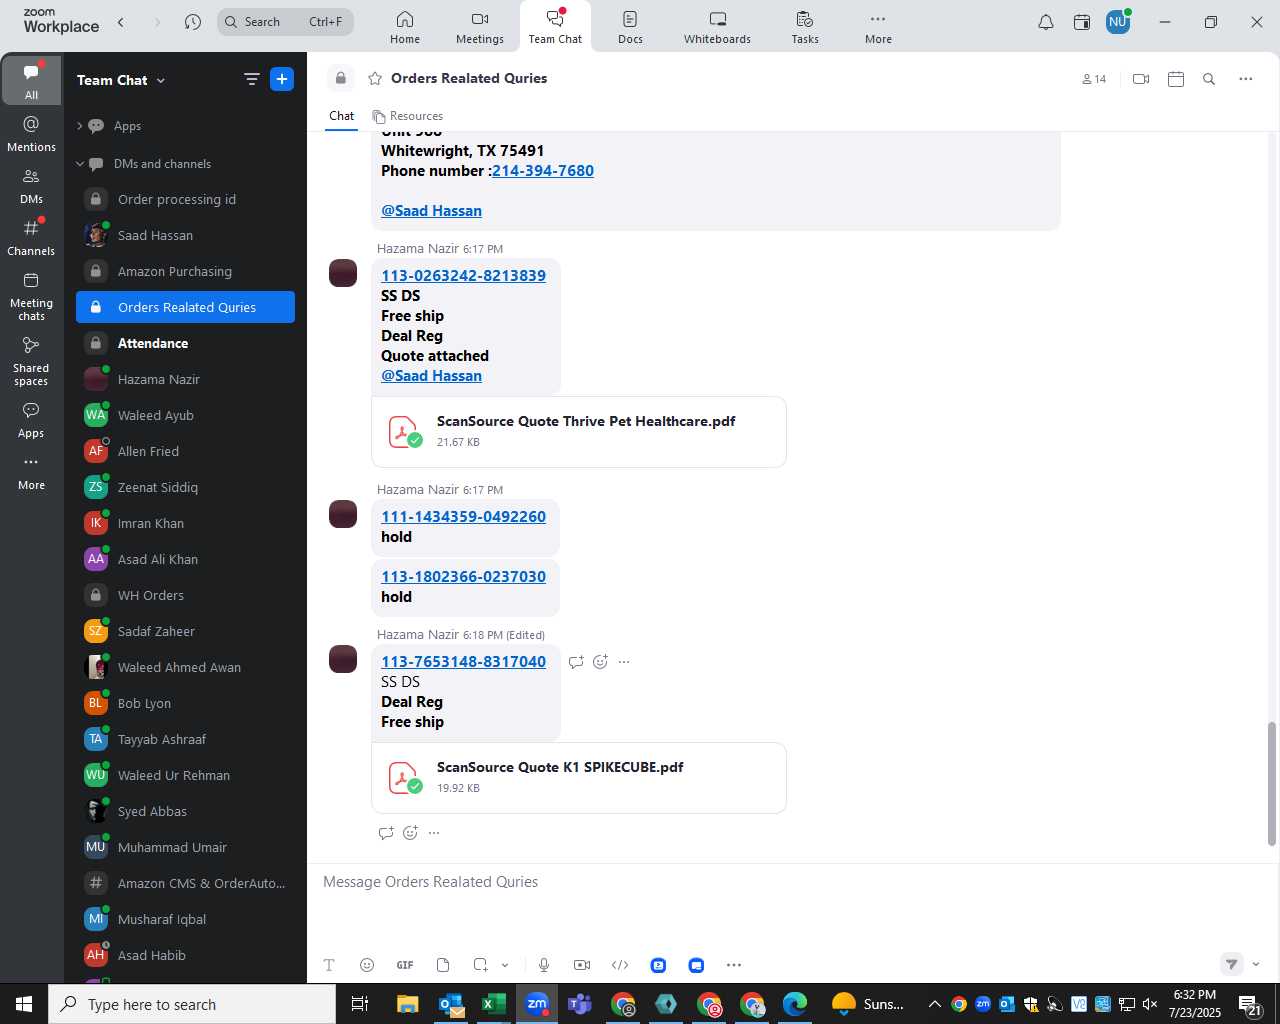Screen dimensions: 1280x1024
Task: Open the sidebar More menu
Action: tap(31, 472)
